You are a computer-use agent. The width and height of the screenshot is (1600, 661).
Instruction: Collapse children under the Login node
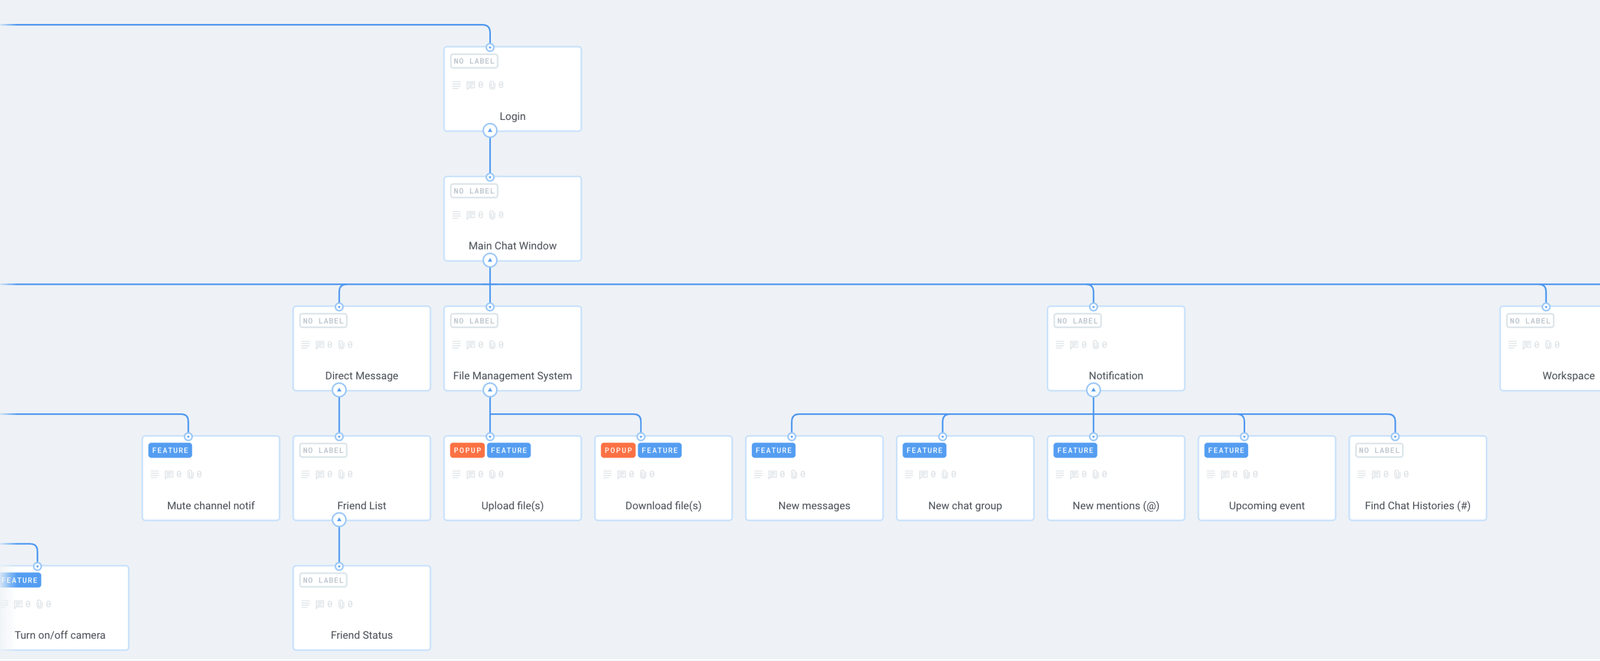point(490,131)
